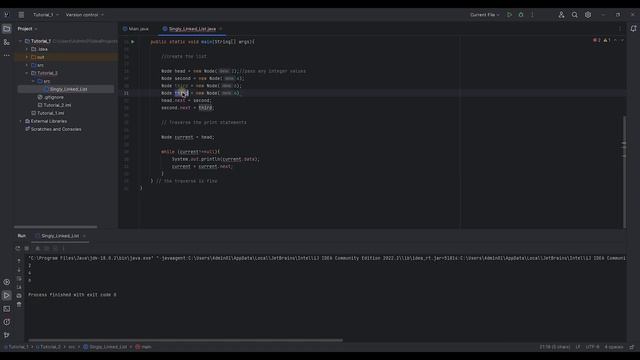Viewport: 640px width, 360px height.
Task: Open Tutorial_1 project dropdown
Action: coord(46,15)
